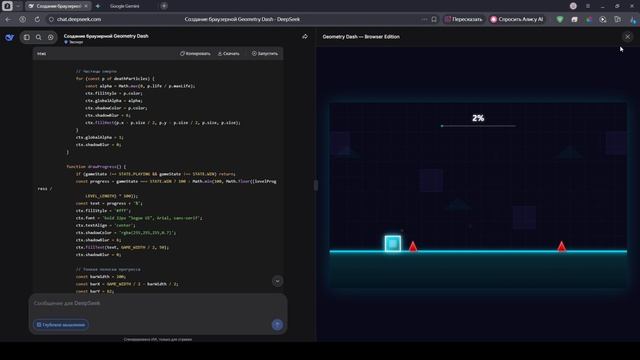Focus the Сообщение для DeepSeek input field
This screenshot has width=640, height=360.
(x=158, y=303)
